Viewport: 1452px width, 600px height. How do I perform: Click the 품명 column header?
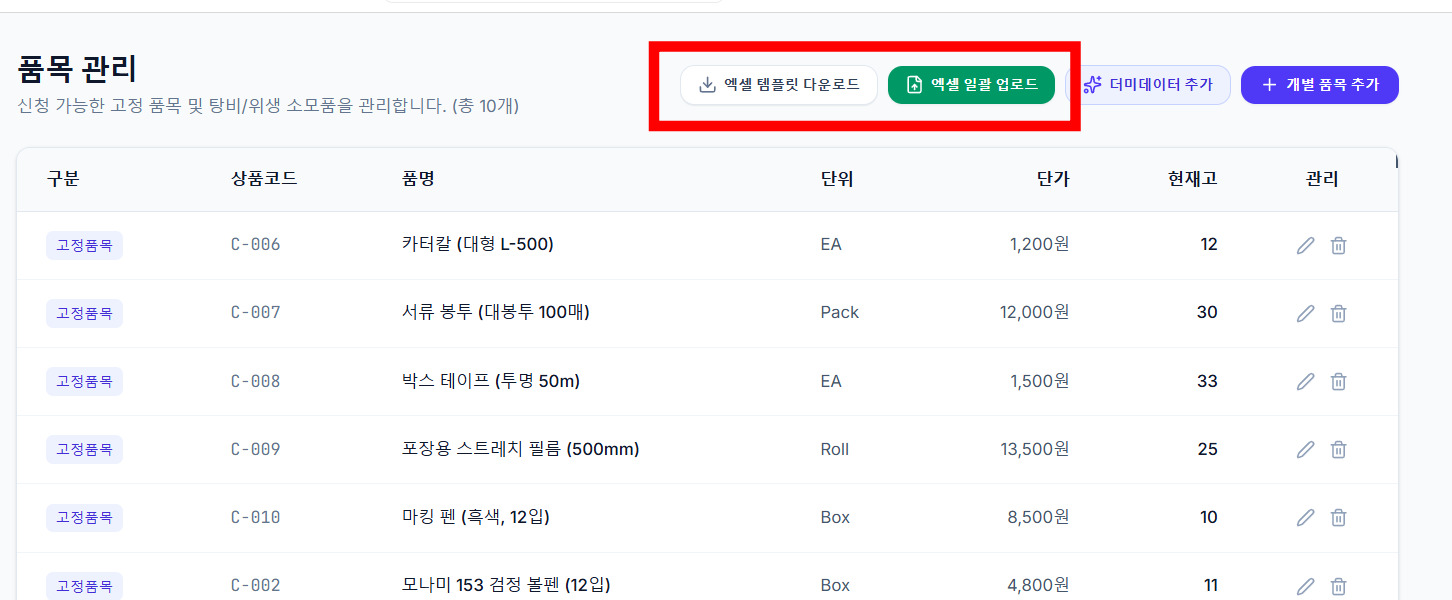pos(418,179)
